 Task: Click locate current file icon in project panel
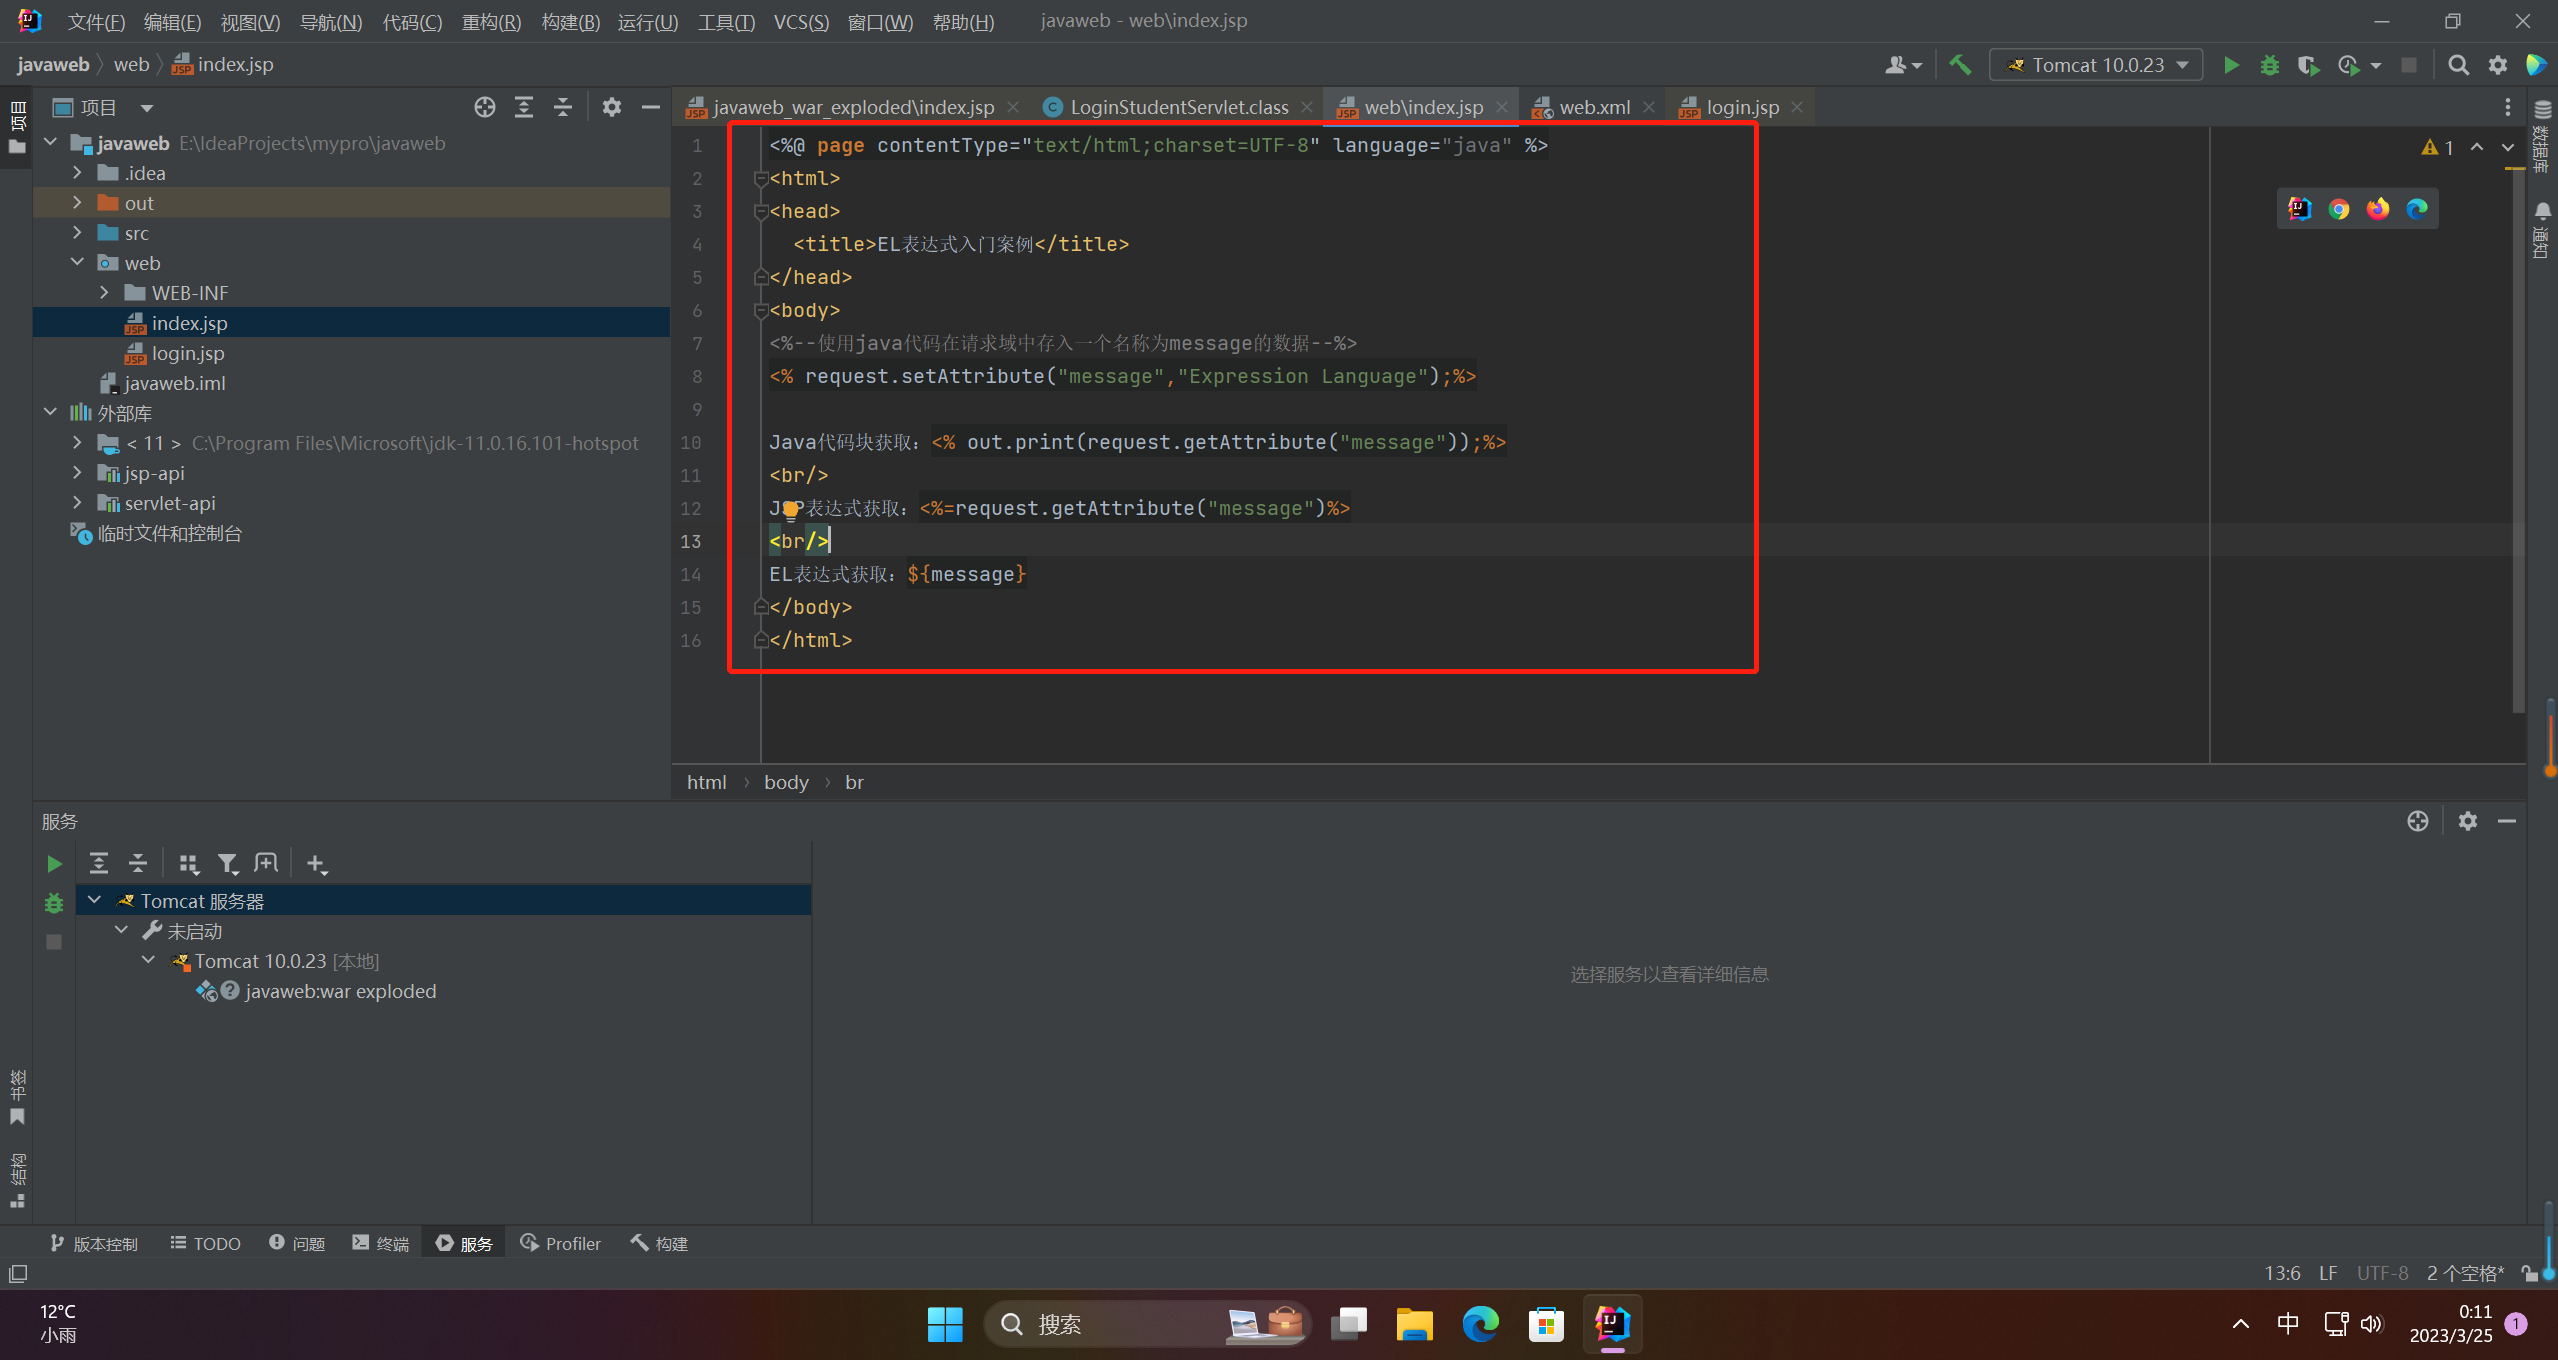pos(484,107)
